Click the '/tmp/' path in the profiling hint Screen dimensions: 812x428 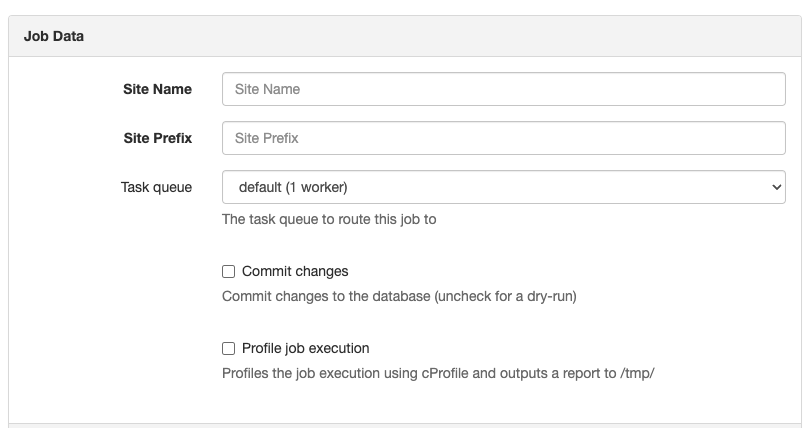coord(637,373)
